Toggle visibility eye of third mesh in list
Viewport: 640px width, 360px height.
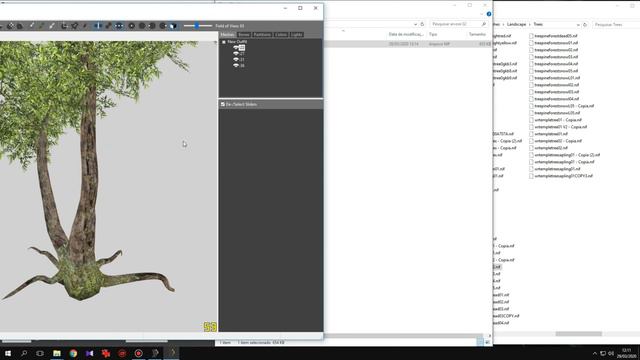(236, 60)
